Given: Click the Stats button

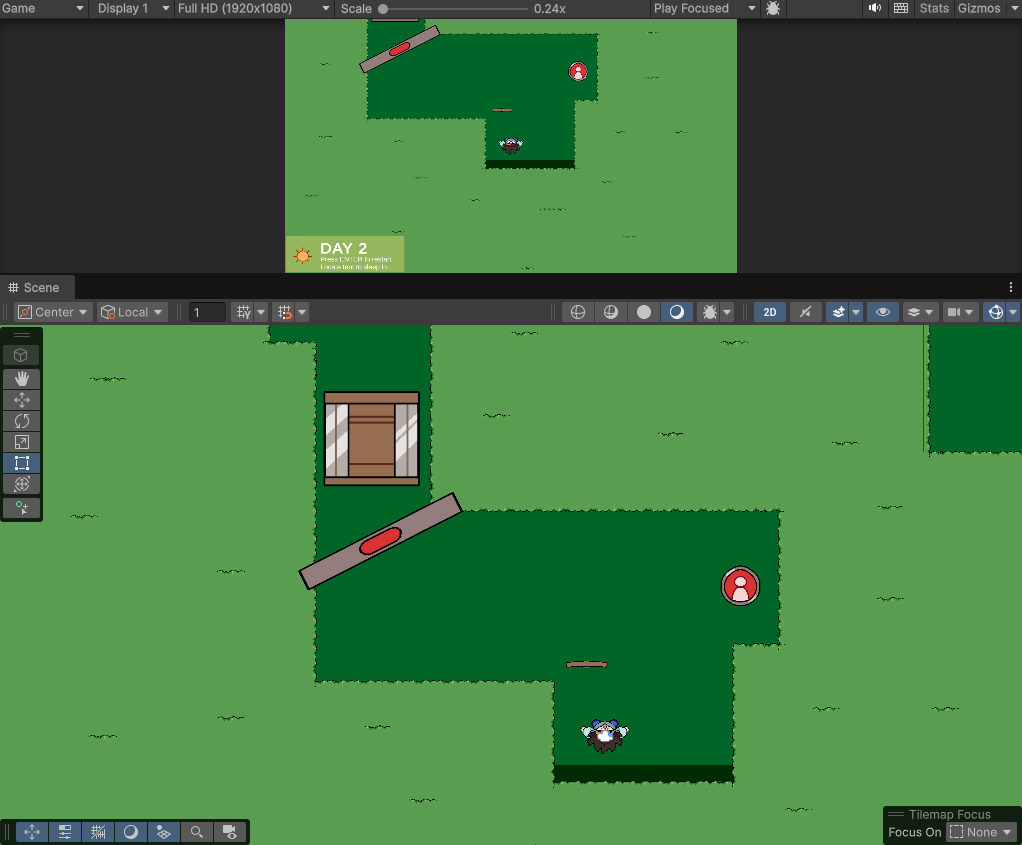Looking at the screenshot, I should pos(934,8).
